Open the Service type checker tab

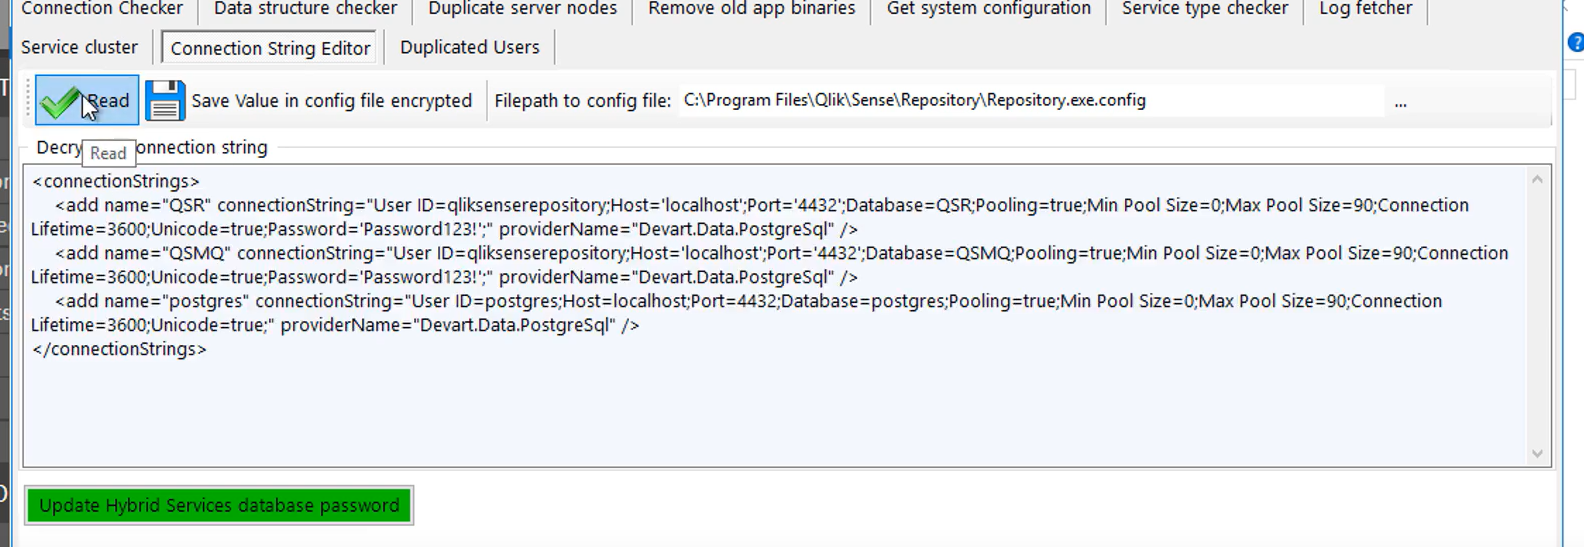[1204, 9]
